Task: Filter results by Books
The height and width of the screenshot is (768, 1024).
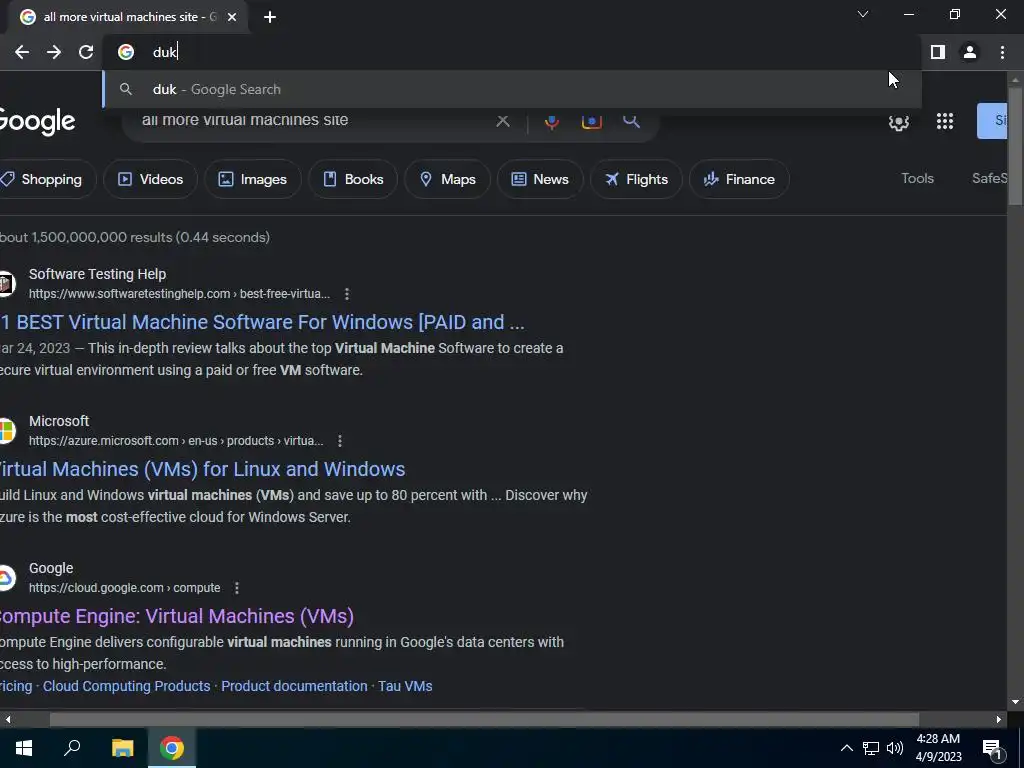Action: tap(353, 179)
